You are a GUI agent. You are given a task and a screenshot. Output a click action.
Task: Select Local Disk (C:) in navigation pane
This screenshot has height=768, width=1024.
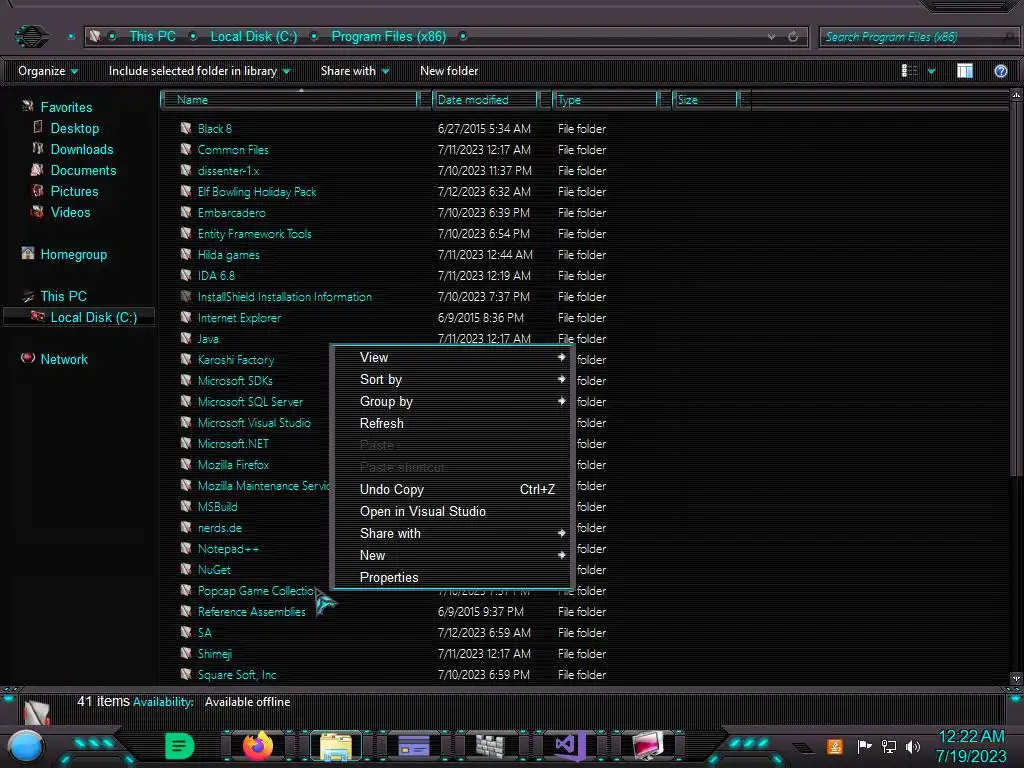pos(80,317)
